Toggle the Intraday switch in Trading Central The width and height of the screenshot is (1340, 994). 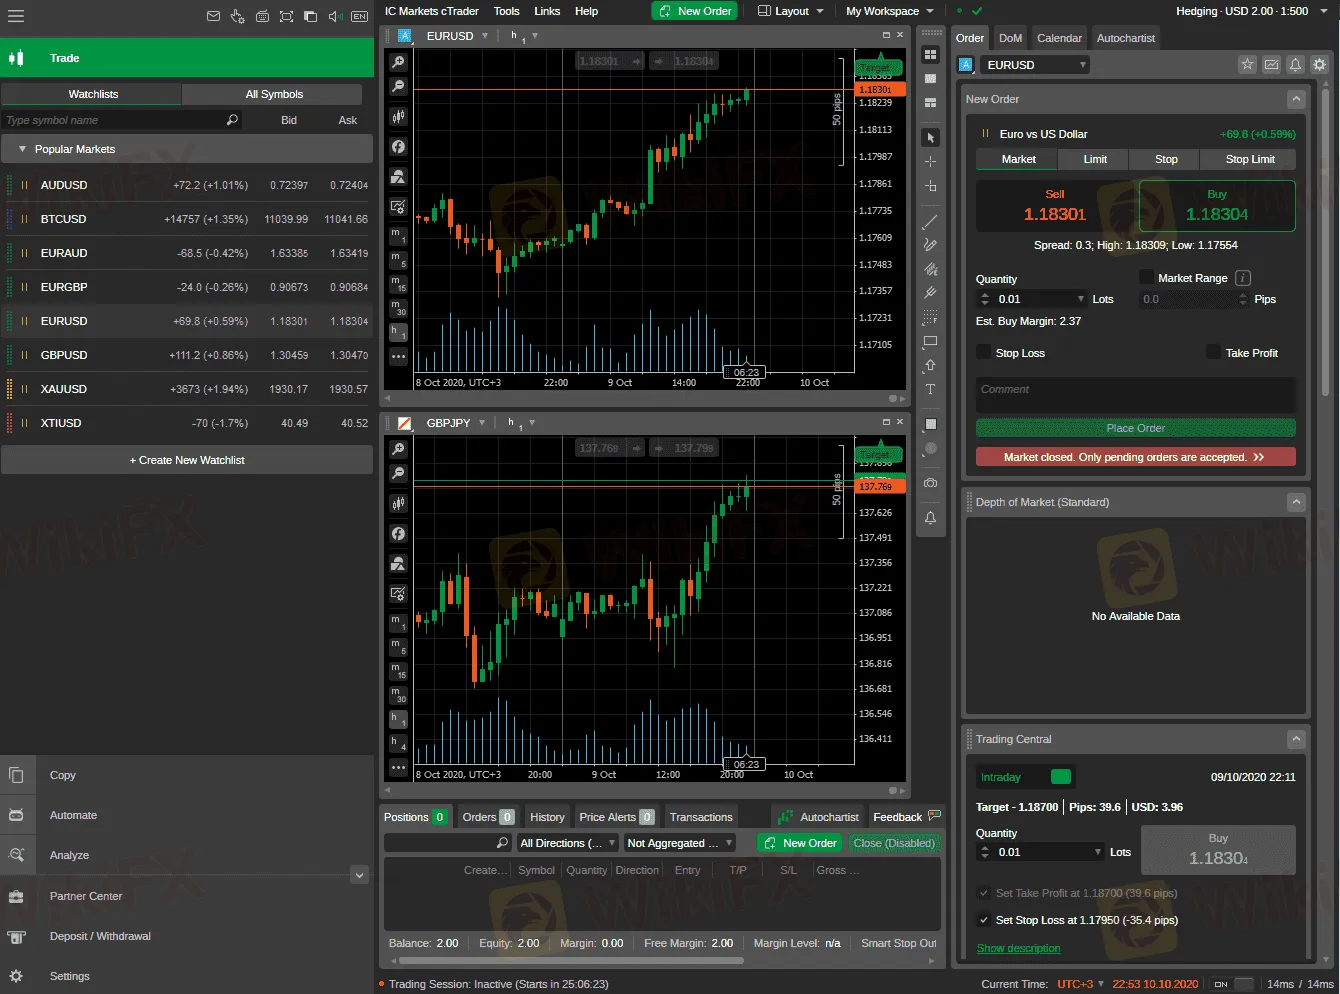[1061, 777]
